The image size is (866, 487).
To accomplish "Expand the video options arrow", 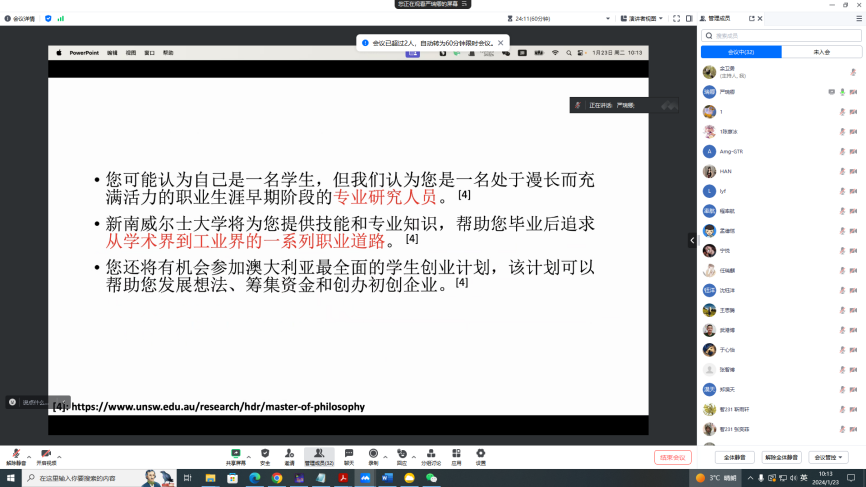I will pos(60,456).
